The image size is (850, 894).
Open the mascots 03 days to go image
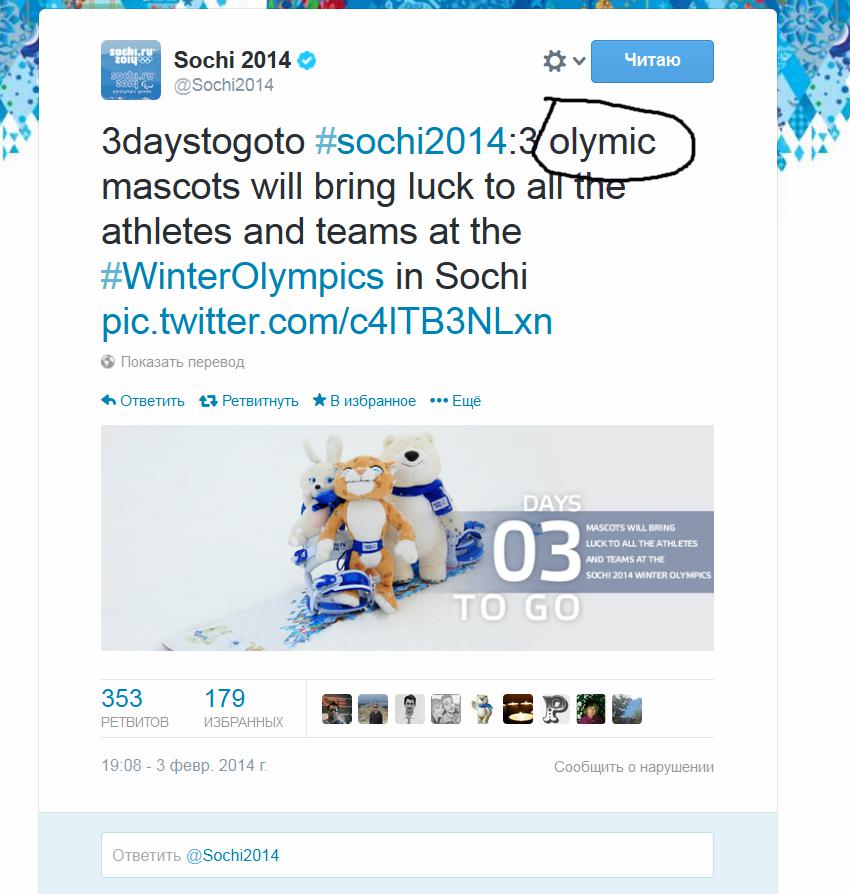(x=407, y=538)
